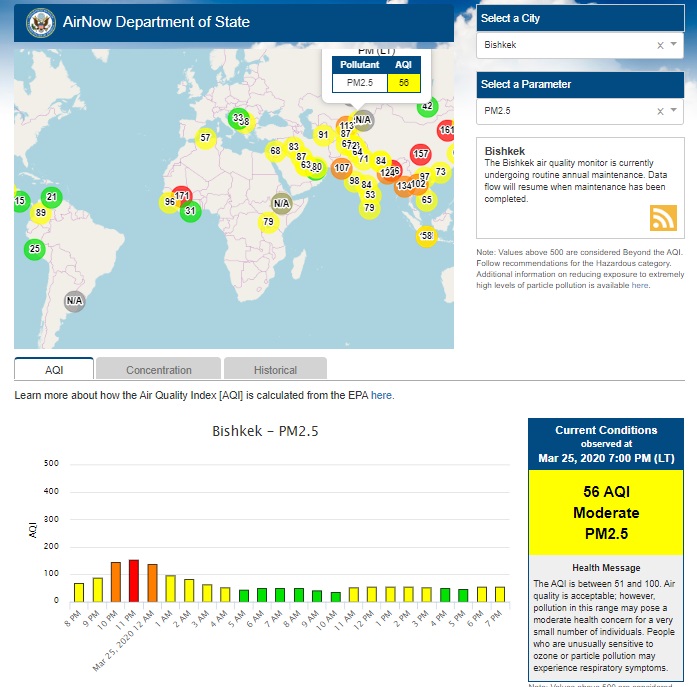Image resolution: width=697 pixels, height=687 pixels.
Task: Open the Historical tab
Action: pos(275,370)
